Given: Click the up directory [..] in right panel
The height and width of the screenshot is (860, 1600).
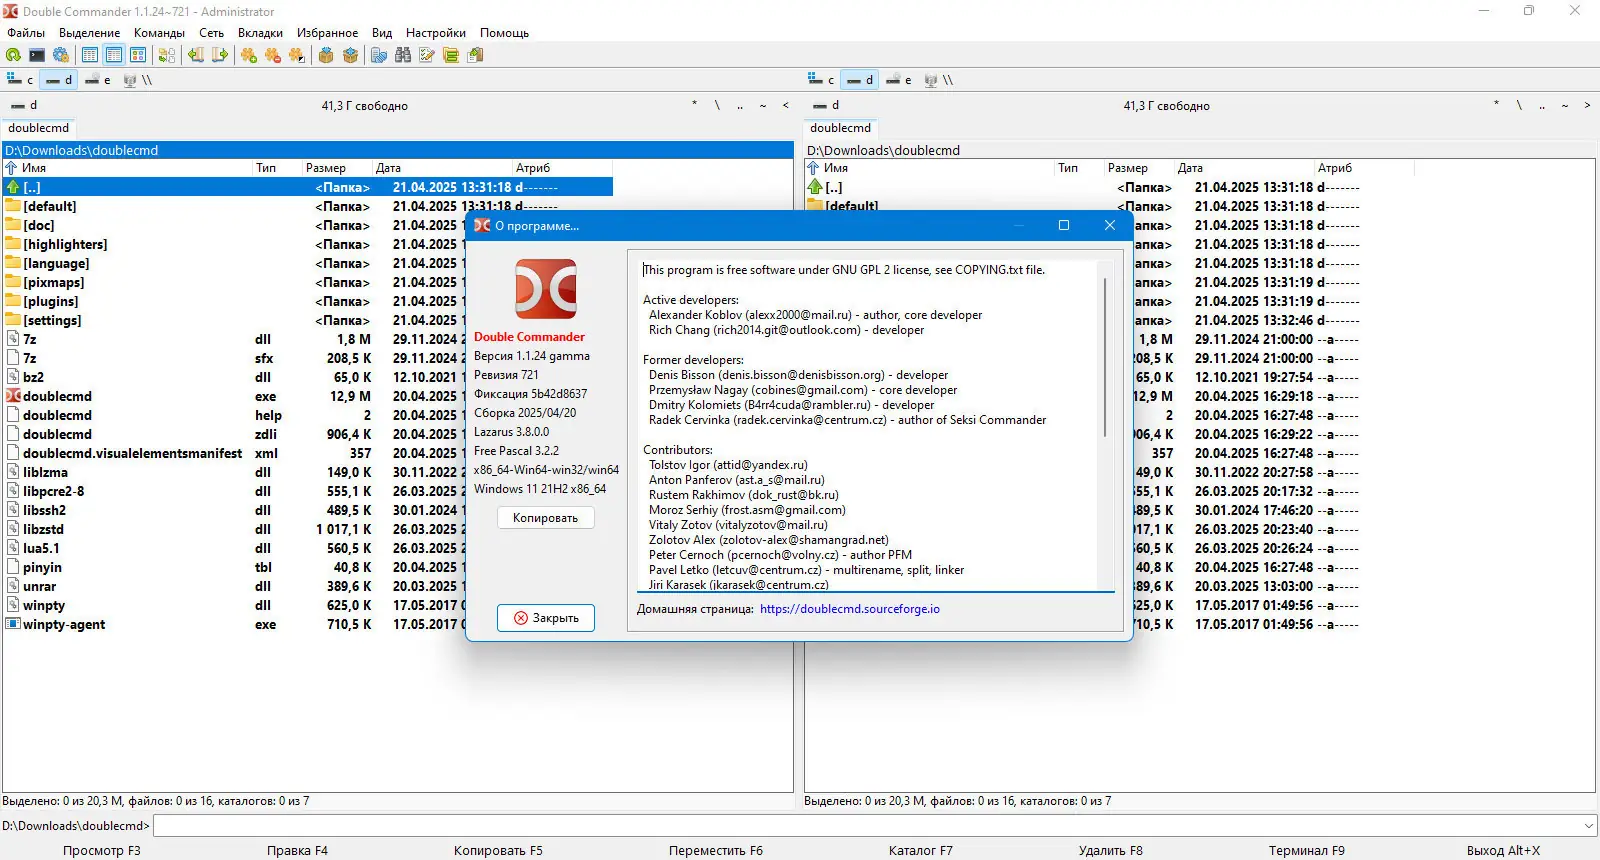Looking at the screenshot, I should (x=833, y=187).
